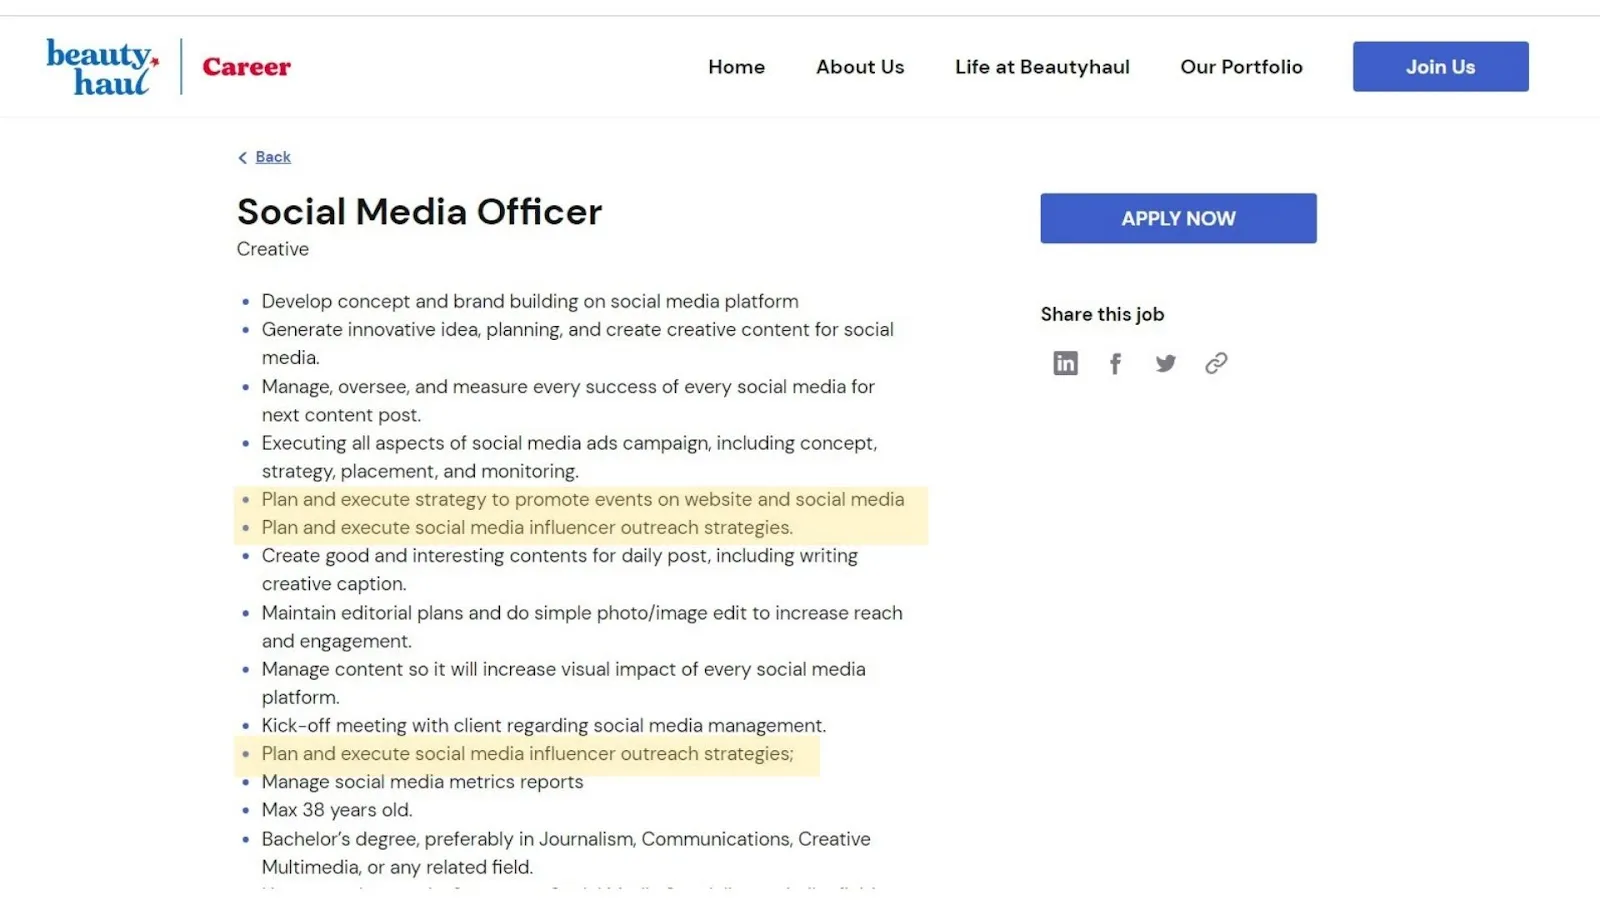1600x900 pixels.
Task: Share this job on LinkedIn
Action: [1064, 363]
